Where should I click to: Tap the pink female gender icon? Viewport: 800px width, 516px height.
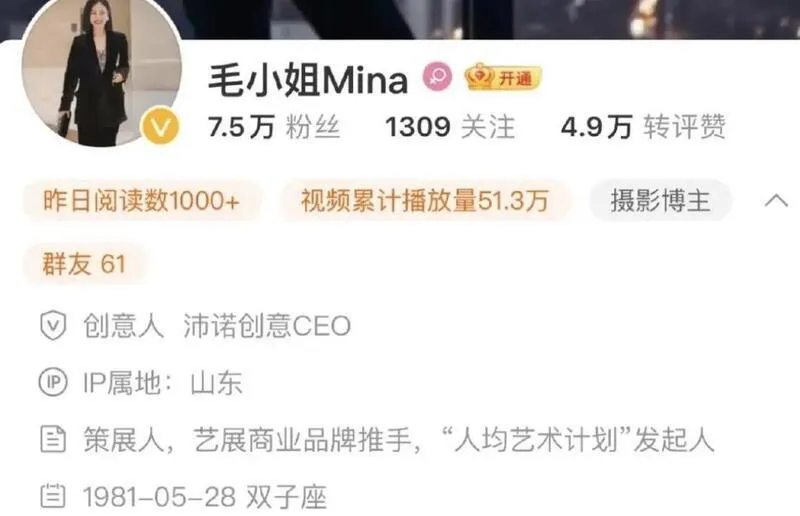(438, 77)
